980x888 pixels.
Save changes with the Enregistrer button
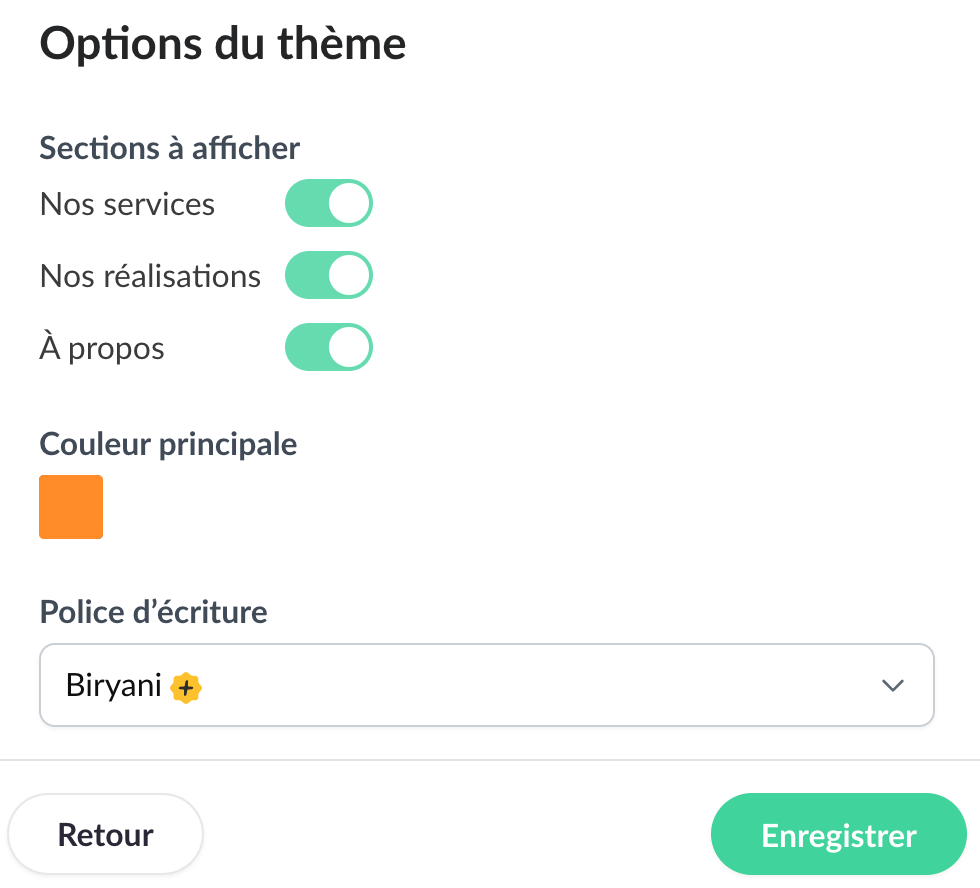(x=838, y=835)
